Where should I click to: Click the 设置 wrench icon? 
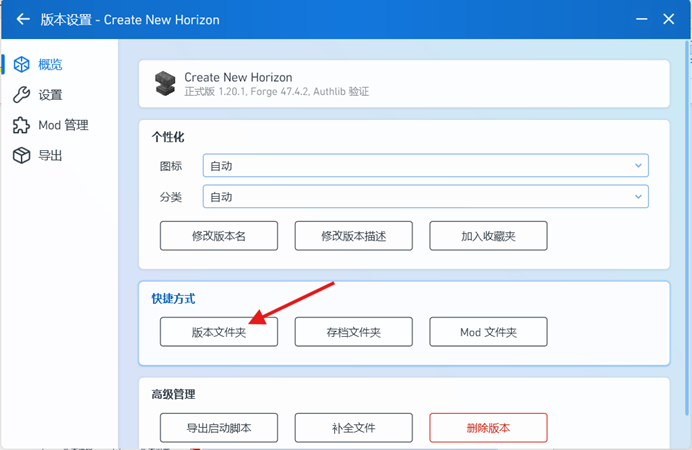coord(20,95)
